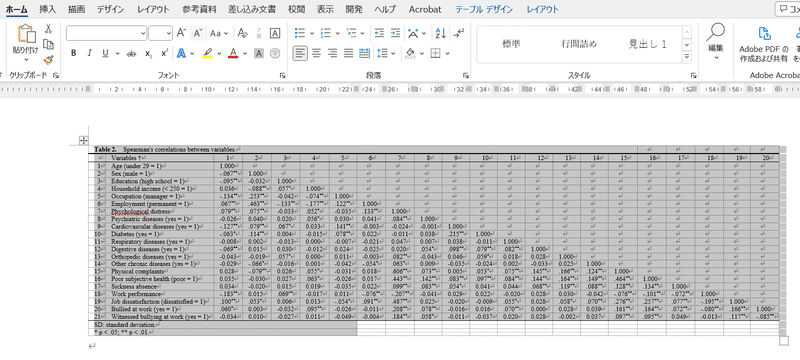Open the font color red dropdown arrow
800x360 pixels.
[245, 53]
